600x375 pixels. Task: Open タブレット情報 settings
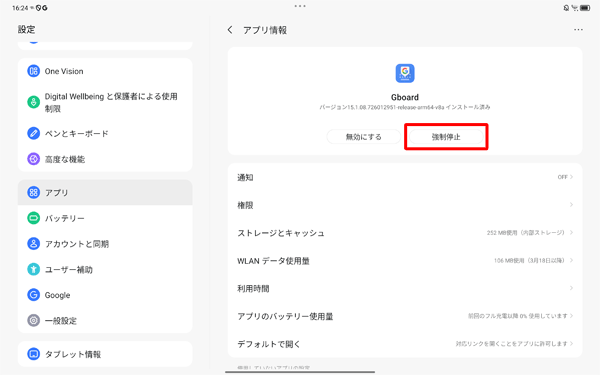(x=105, y=354)
